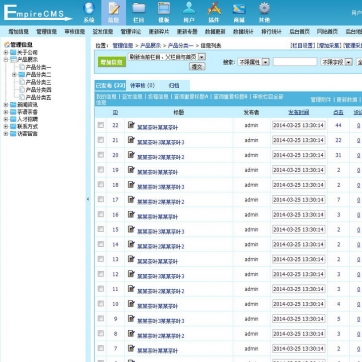Click the edit icon in row ID 14
362x362 pixels.
[131, 244]
